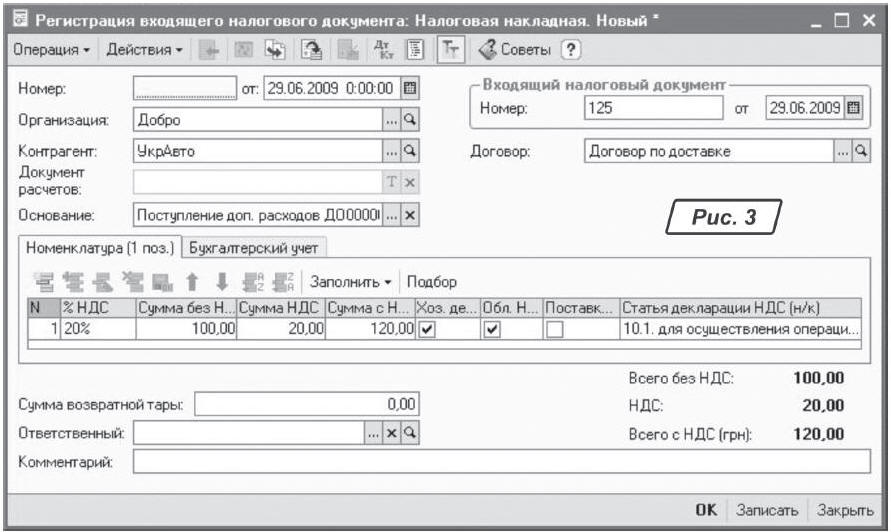Image resolution: width=891 pixels, height=532 pixels.
Task: Open Контрагент record with magnifier icon
Action: 408,152
